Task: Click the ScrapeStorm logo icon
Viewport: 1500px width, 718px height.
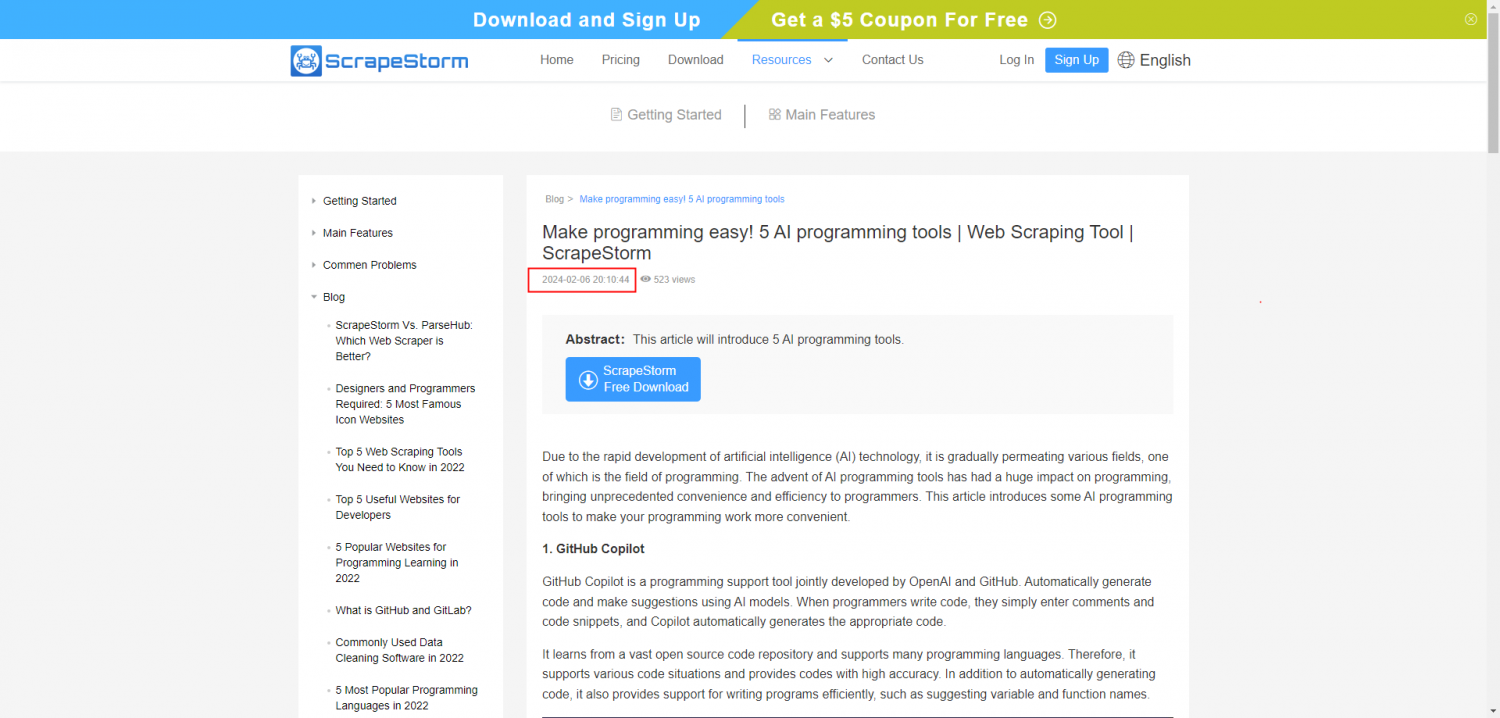Action: tap(306, 61)
